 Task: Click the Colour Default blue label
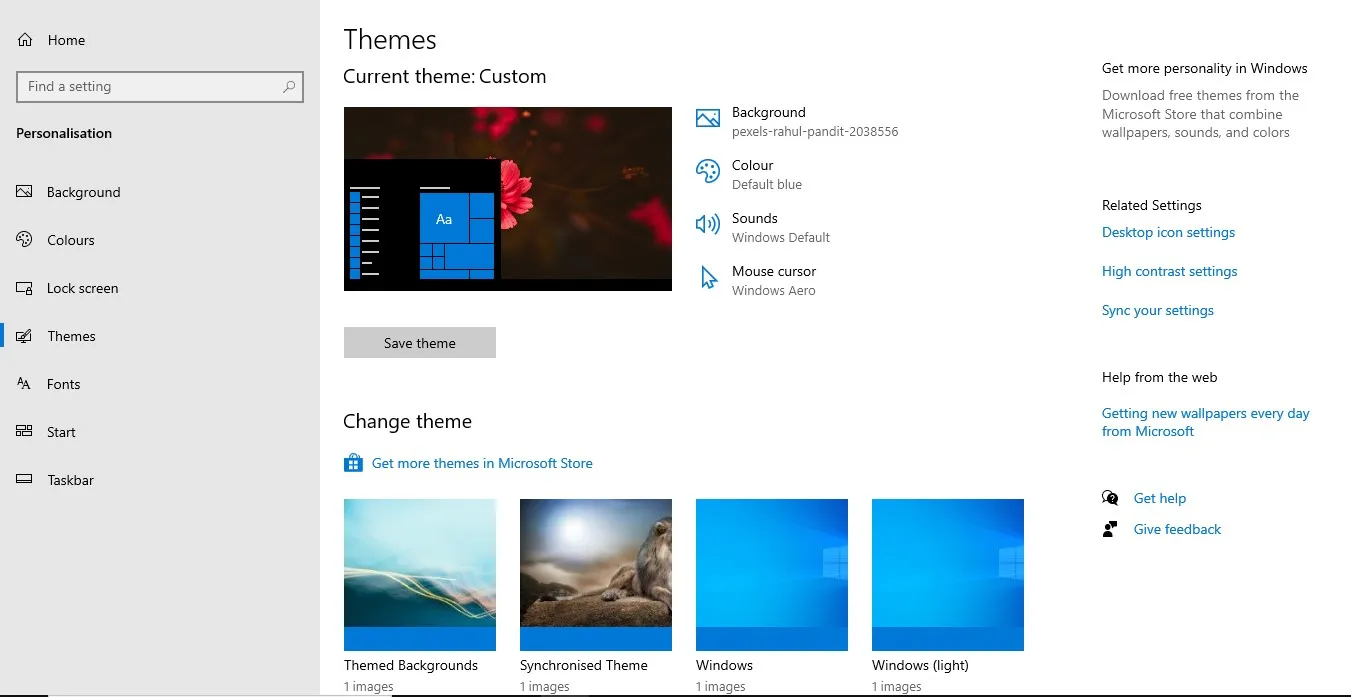767,174
